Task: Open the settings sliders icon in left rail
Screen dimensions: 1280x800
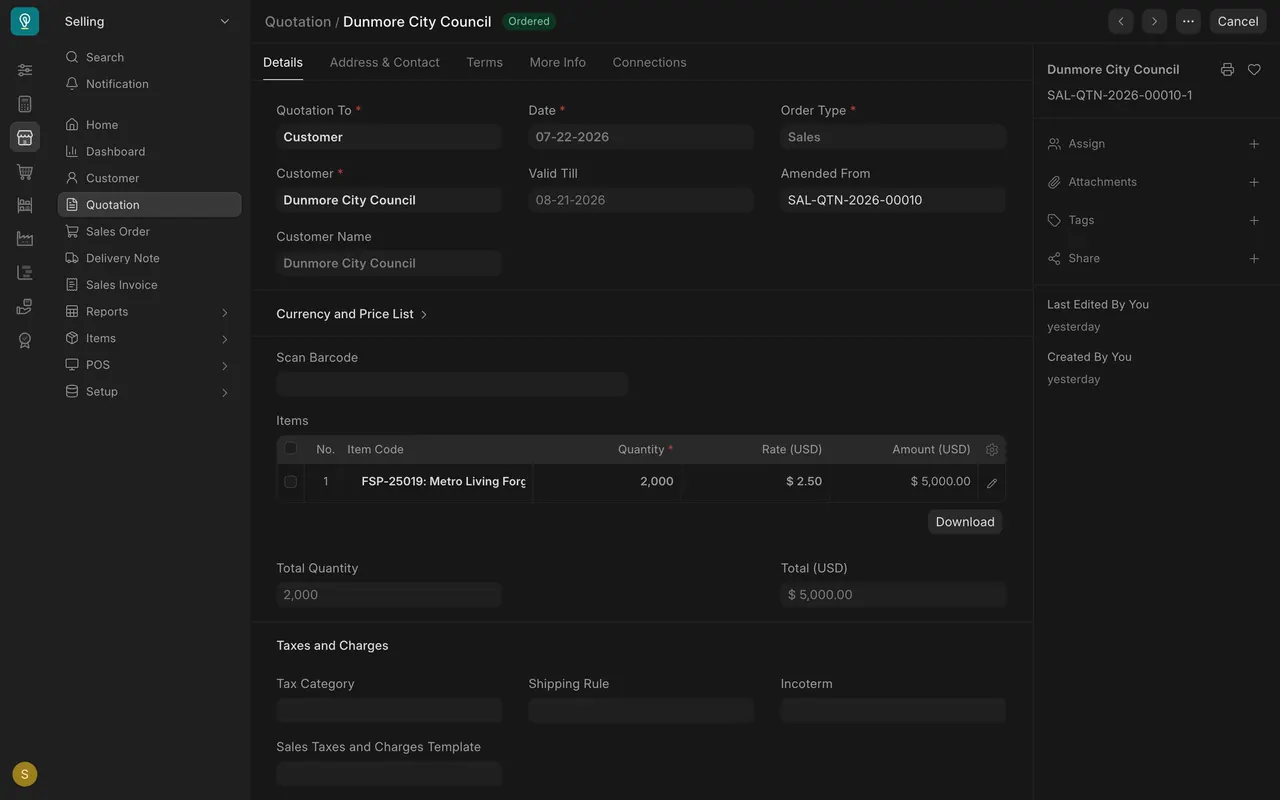Action: (x=25, y=70)
